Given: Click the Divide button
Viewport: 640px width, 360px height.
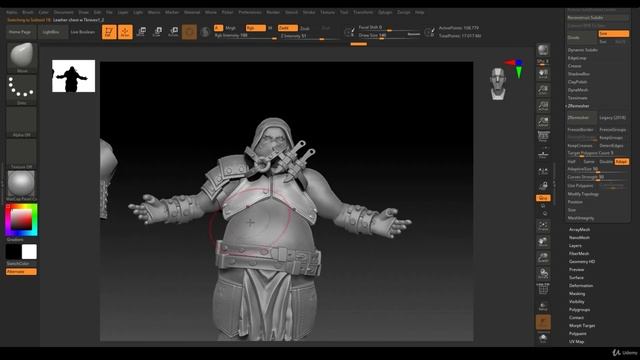Looking at the screenshot, I should (x=581, y=38).
